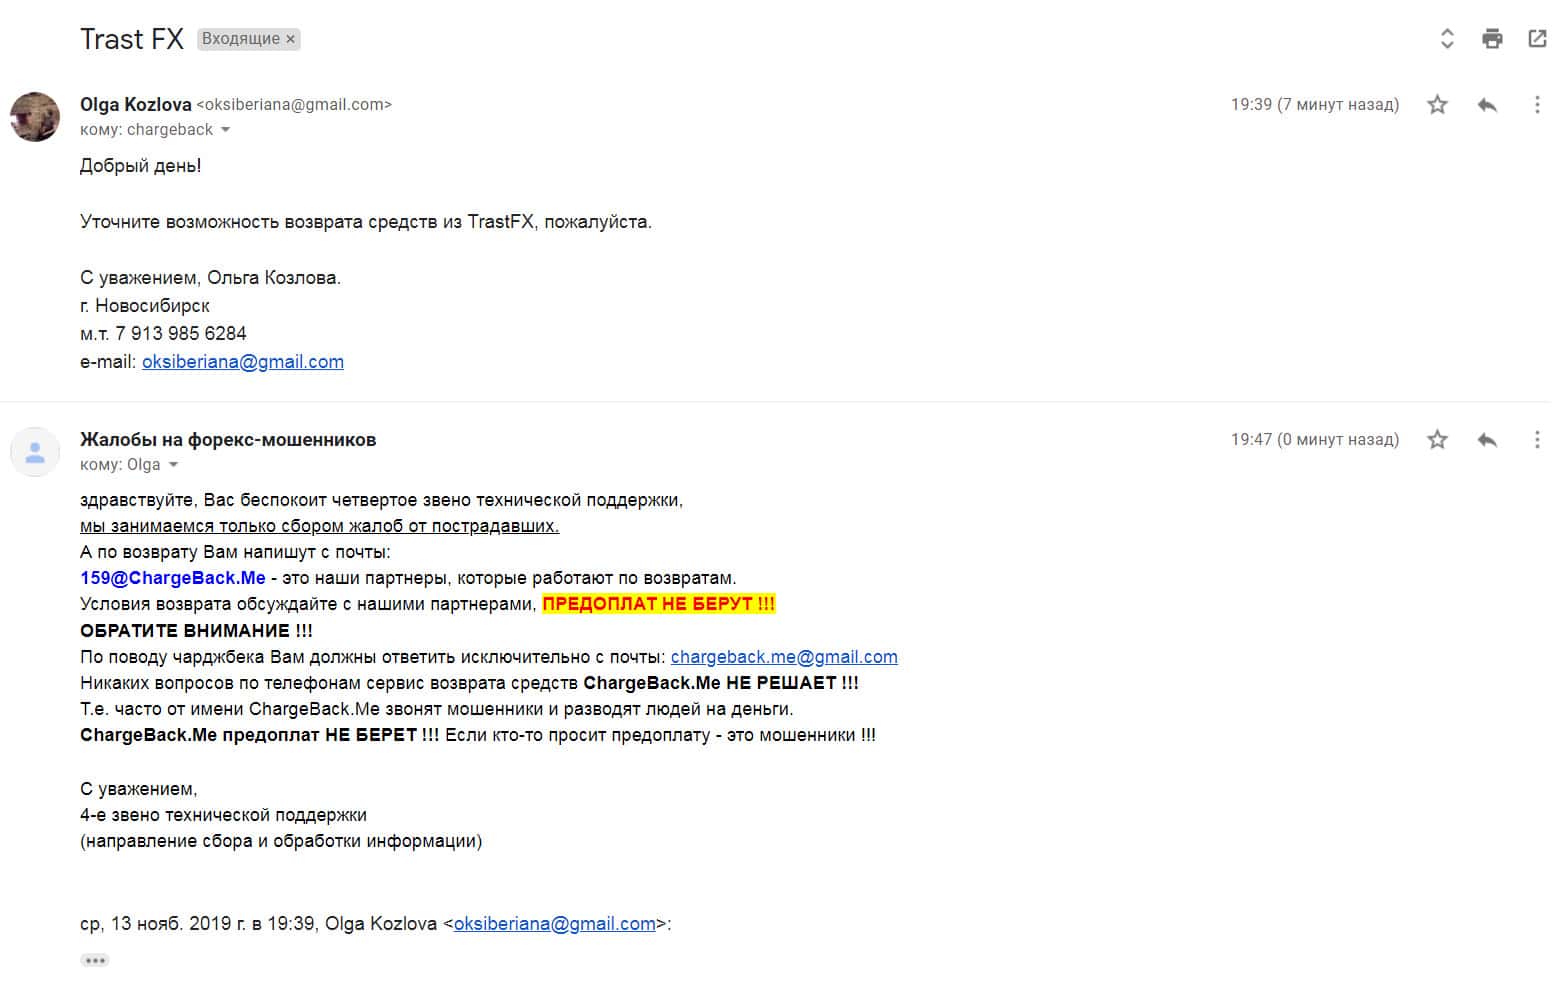Expand trimmed quoted content ellipsis
1568x1006 pixels.
[95, 960]
